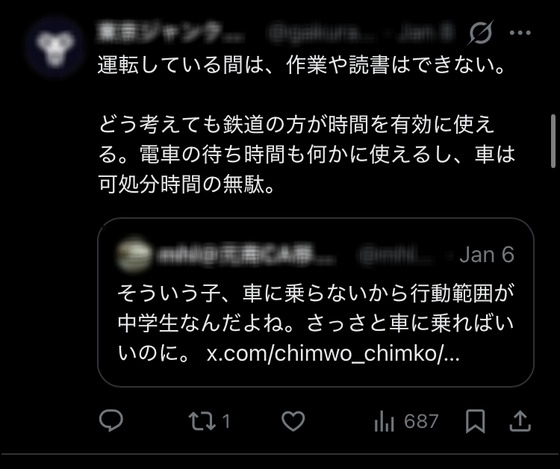Open the tweet author's profile avatar

point(56,48)
